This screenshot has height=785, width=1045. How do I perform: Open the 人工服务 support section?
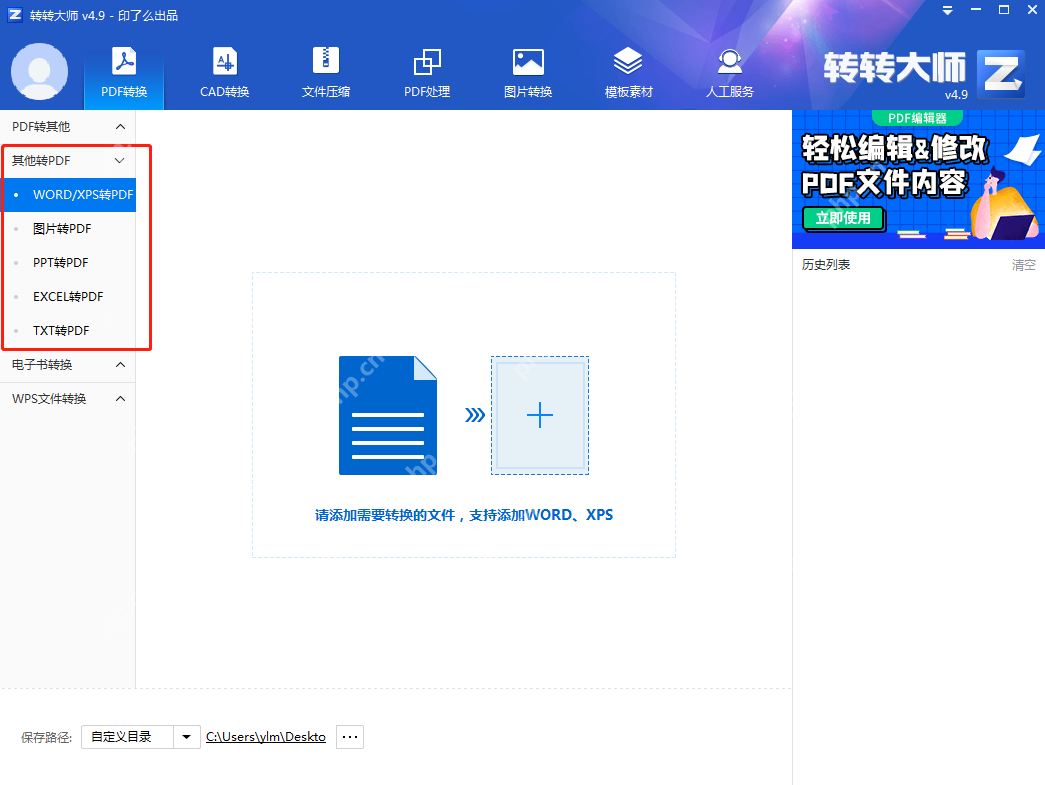pyautogui.click(x=730, y=73)
